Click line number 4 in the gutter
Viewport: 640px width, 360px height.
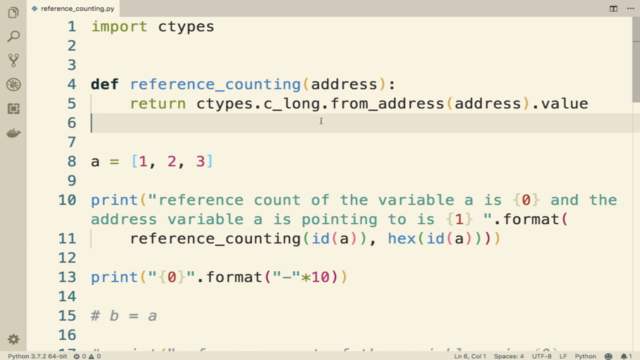click(72, 84)
